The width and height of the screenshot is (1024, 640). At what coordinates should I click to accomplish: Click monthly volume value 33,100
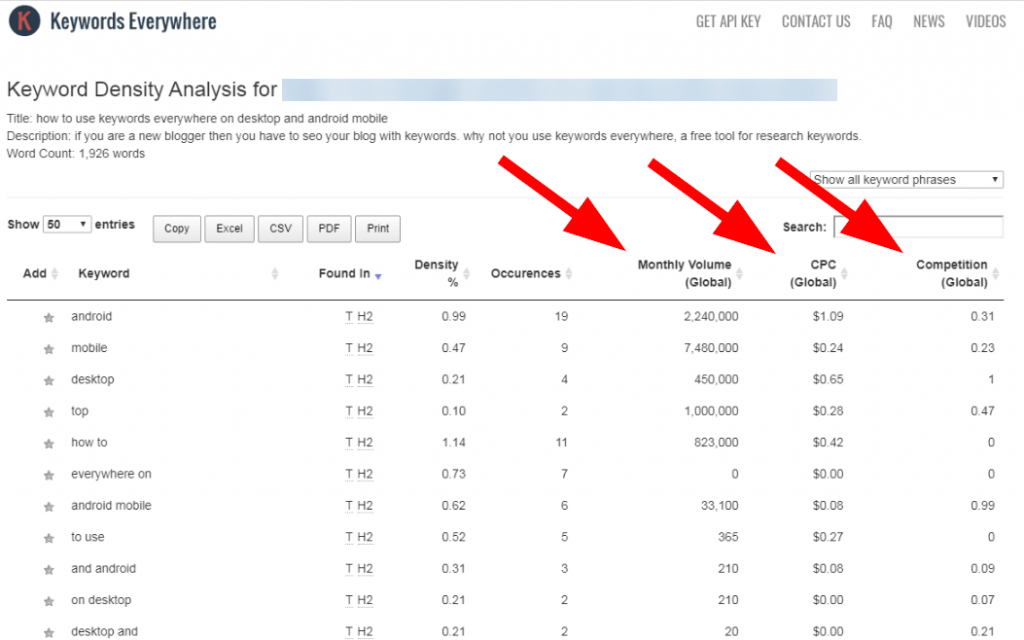click(720, 505)
